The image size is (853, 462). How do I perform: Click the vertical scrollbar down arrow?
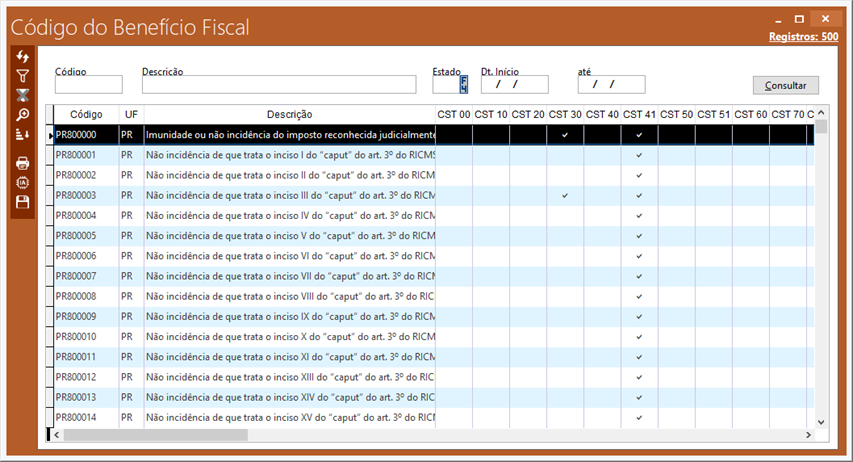click(x=821, y=422)
